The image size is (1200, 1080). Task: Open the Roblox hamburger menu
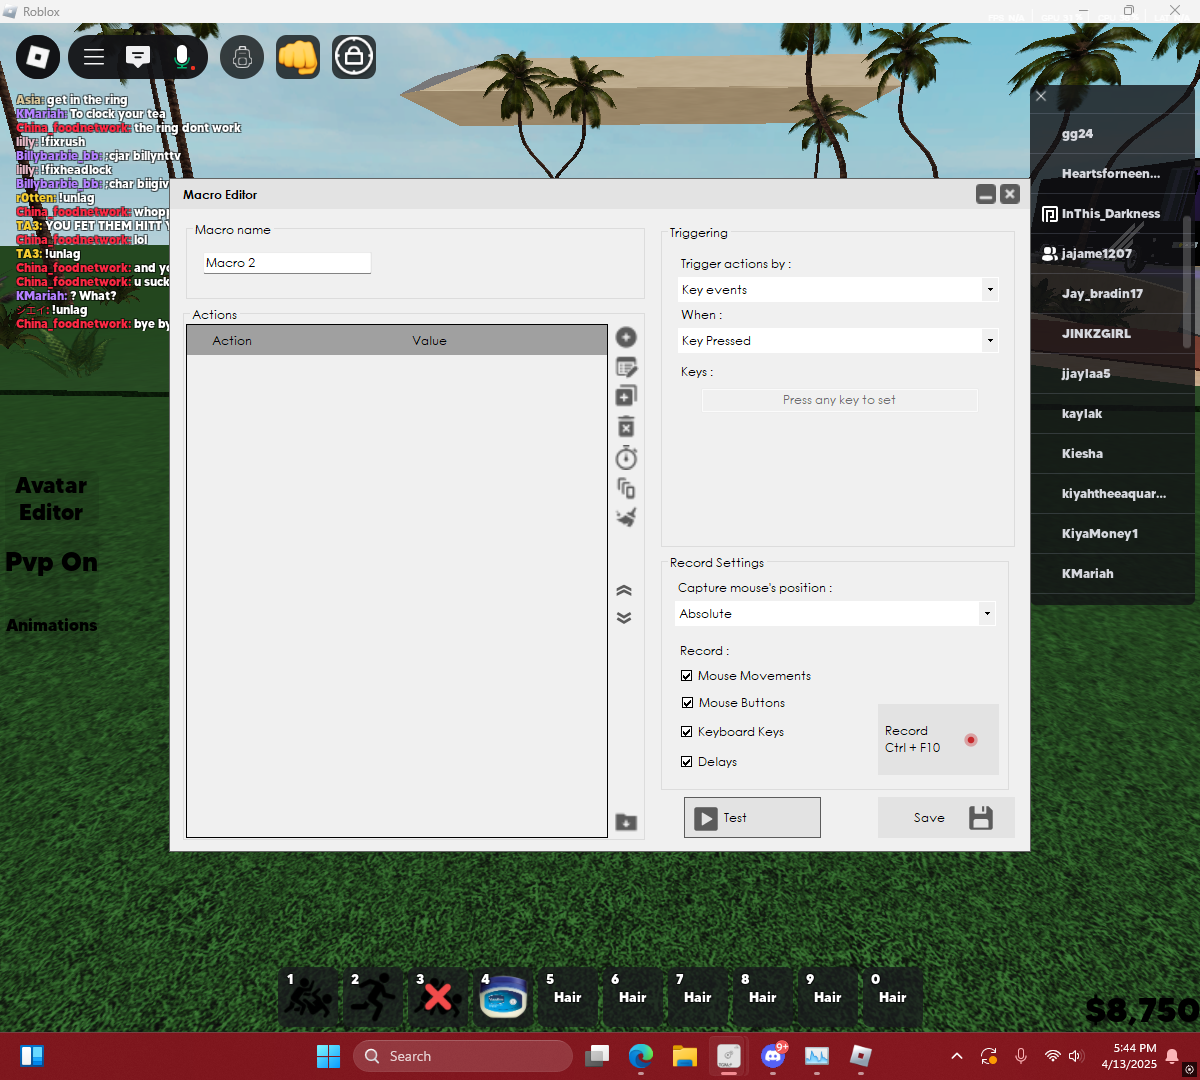click(x=94, y=57)
